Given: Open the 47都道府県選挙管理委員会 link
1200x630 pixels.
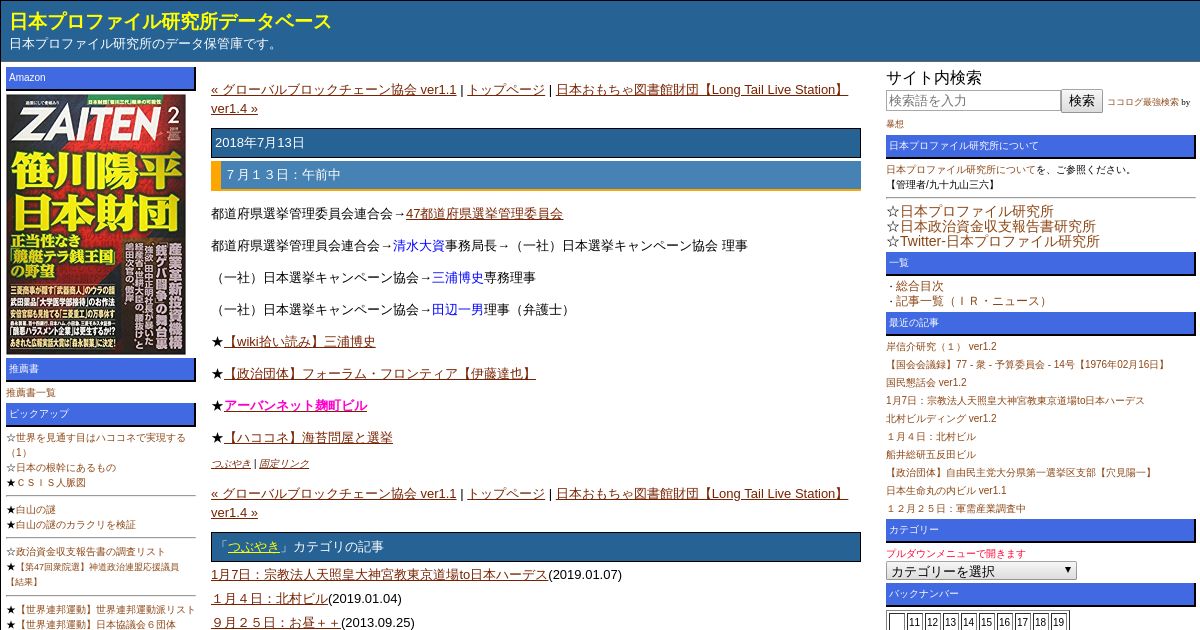Looking at the screenshot, I should coord(484,213).
